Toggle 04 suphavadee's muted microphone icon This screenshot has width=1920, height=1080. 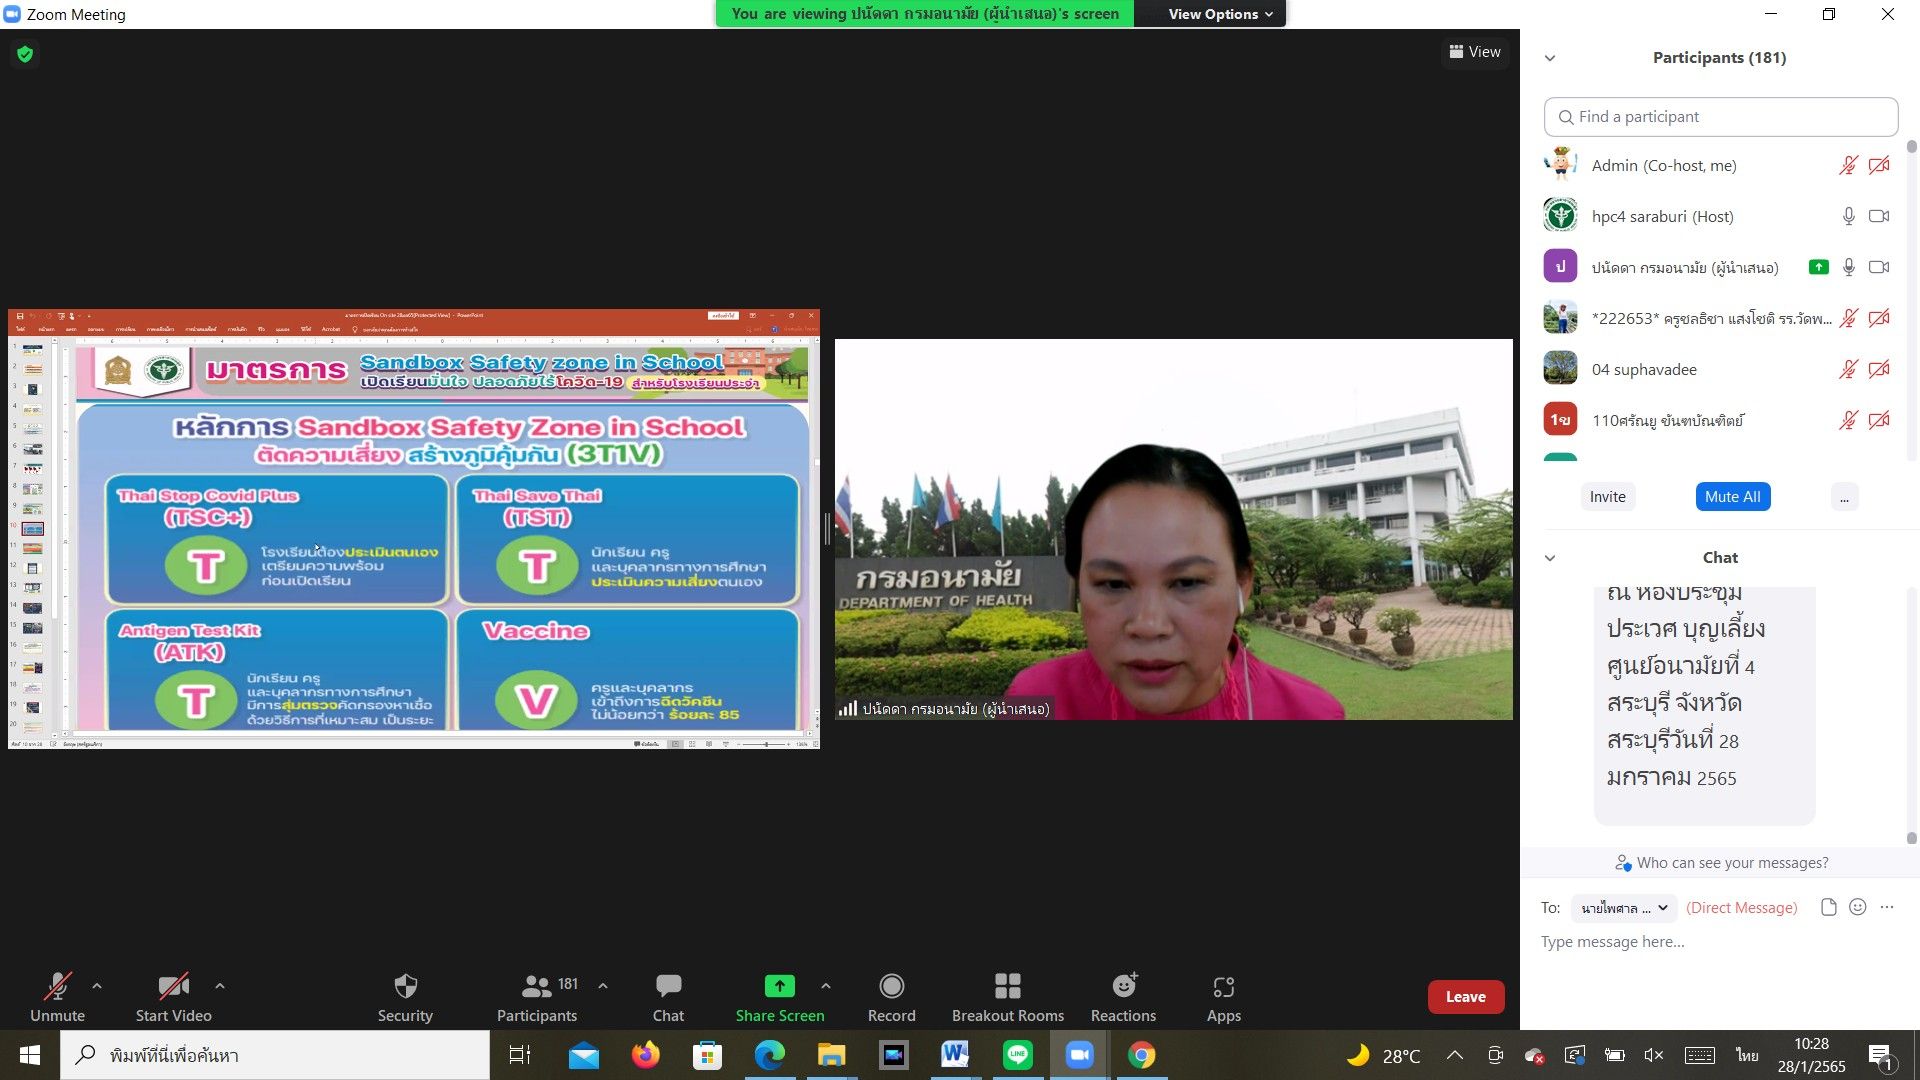[x=1848, y=369]
